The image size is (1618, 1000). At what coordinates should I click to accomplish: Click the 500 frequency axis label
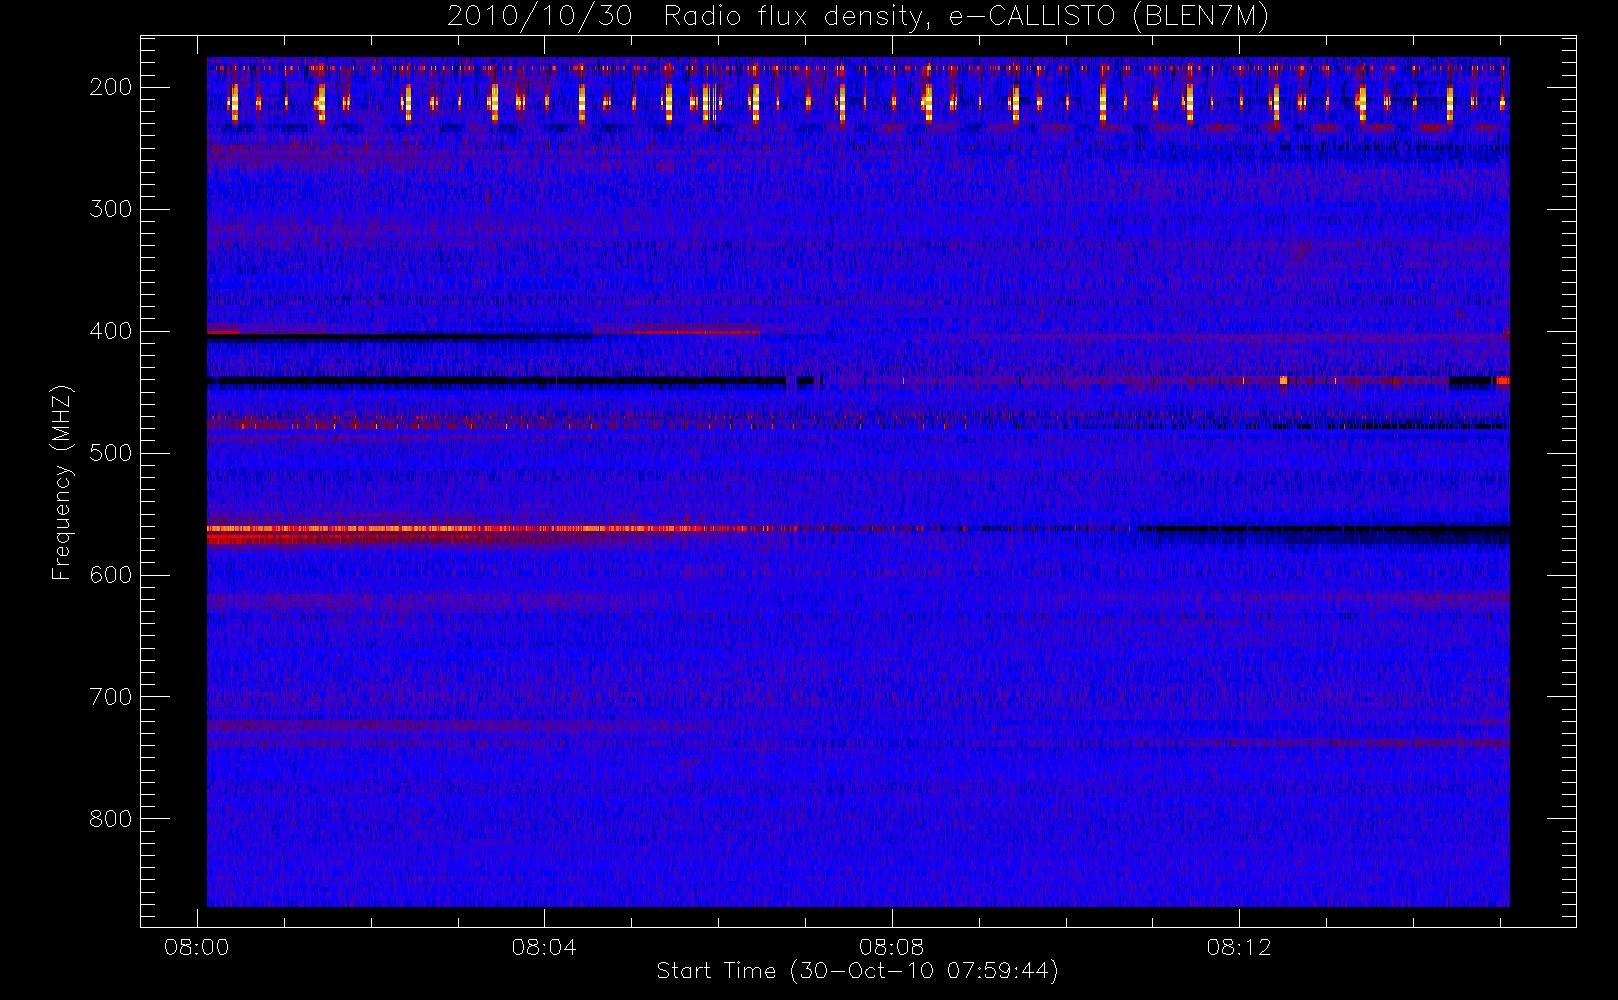(110, 453)
